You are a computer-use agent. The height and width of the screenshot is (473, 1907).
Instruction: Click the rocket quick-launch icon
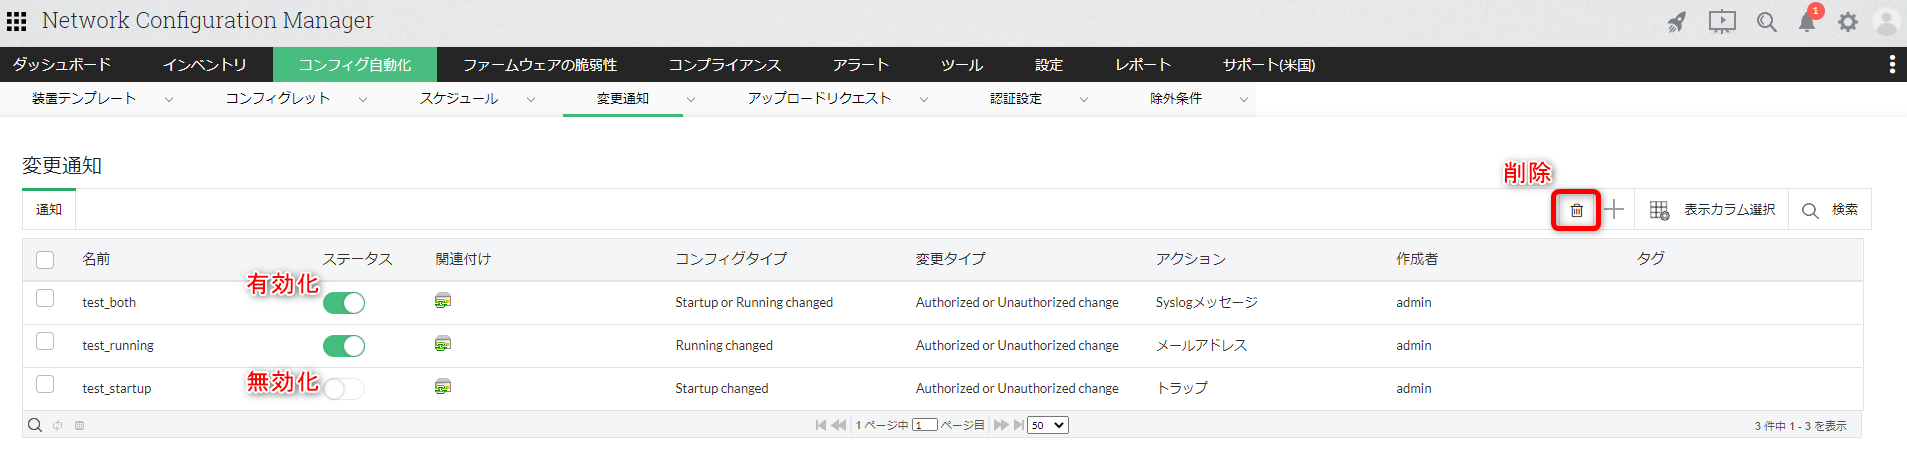point(1677,22)
